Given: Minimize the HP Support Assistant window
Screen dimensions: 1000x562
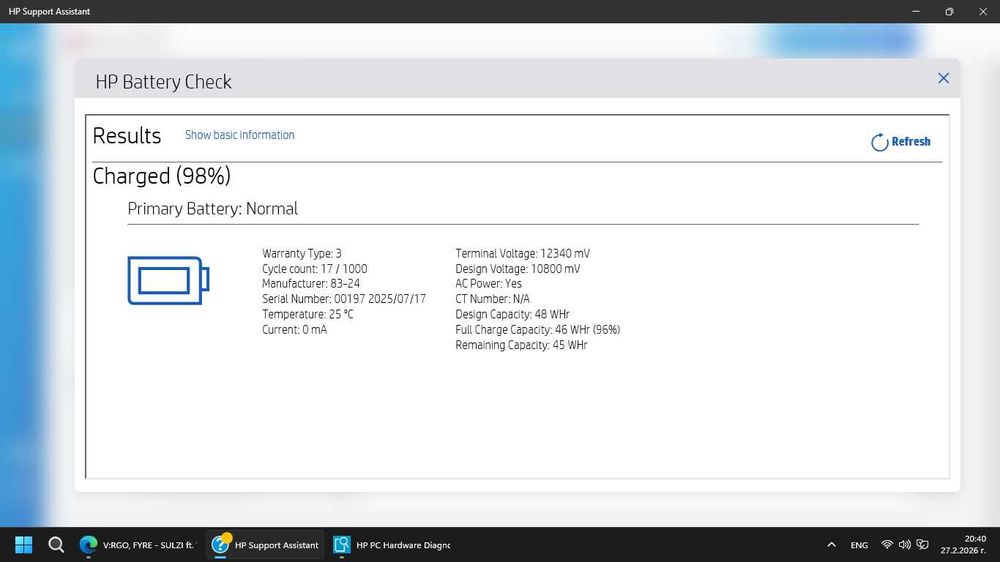Looking at the screenshot, I should (x=916, y=11).
